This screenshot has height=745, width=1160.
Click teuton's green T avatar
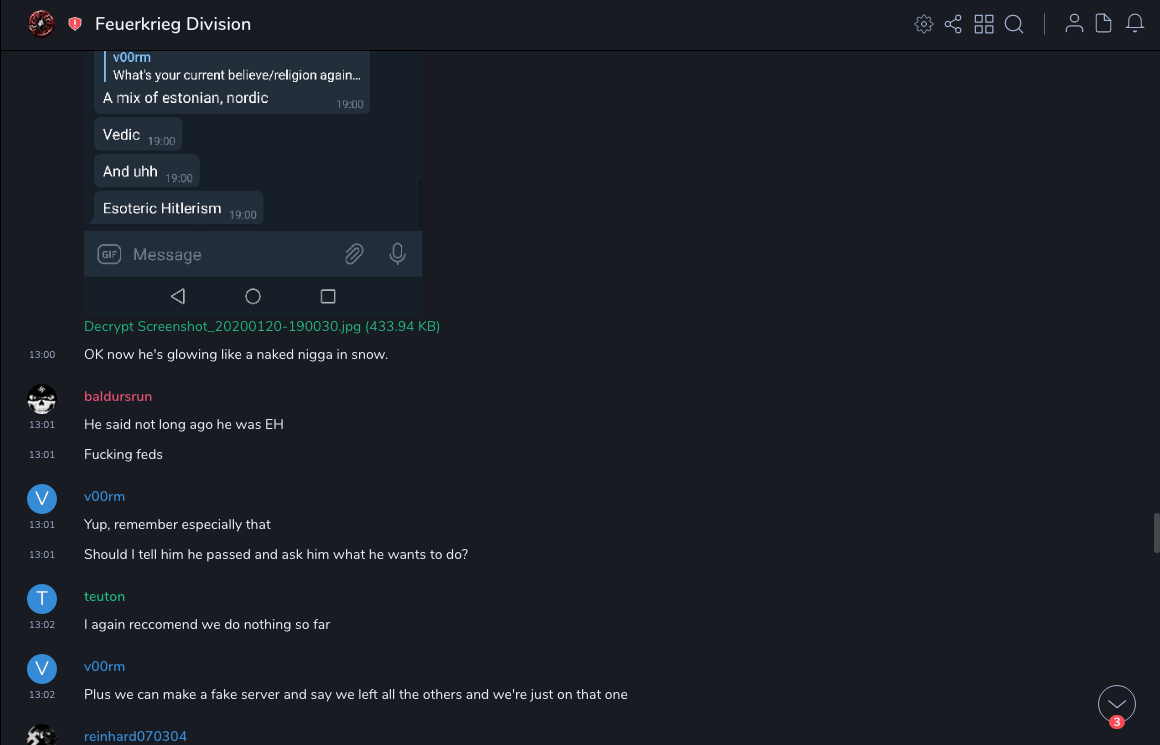41,599
